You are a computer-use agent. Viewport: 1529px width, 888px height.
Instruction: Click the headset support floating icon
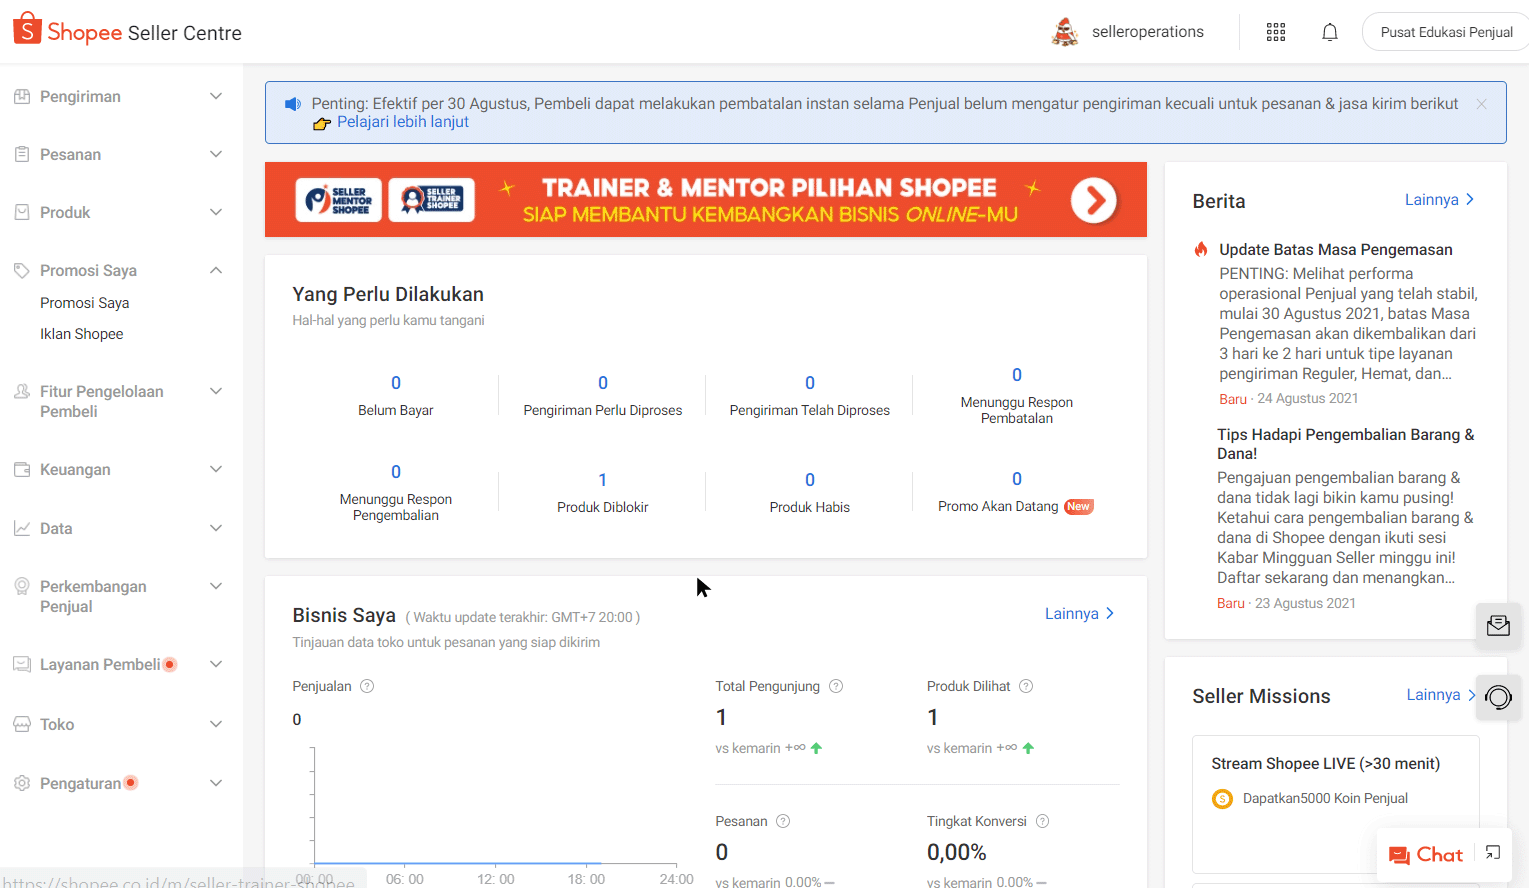click(1498, 697)
